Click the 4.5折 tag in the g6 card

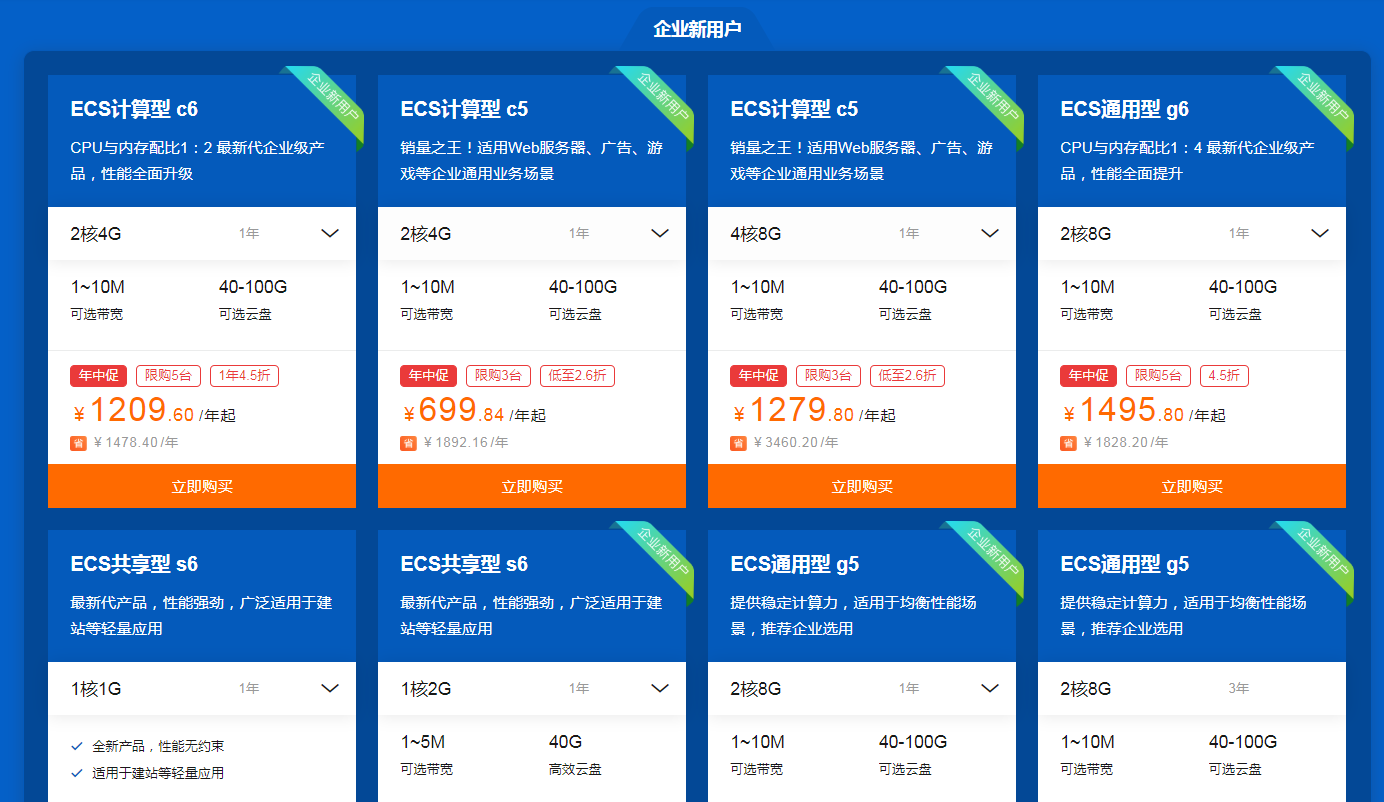point(1224,376)
